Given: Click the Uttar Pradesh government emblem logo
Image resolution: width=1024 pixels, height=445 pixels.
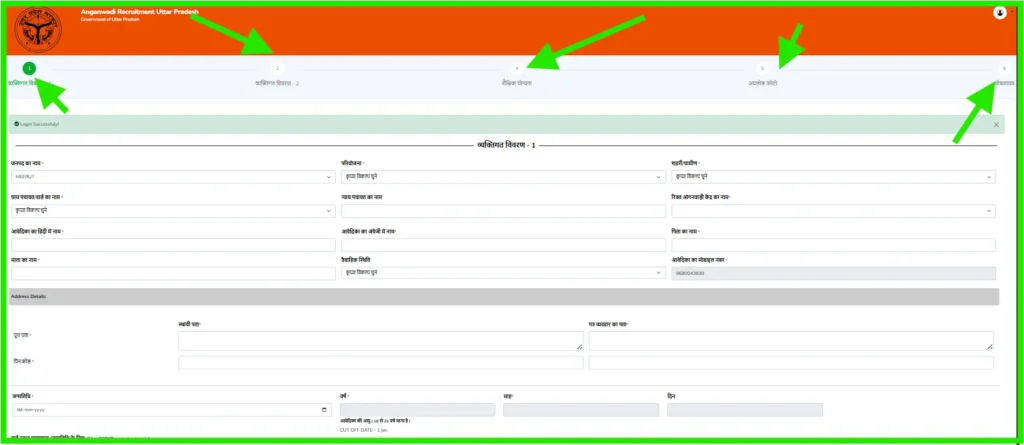Looking at the screenshot, I should (x=37, y=30).
